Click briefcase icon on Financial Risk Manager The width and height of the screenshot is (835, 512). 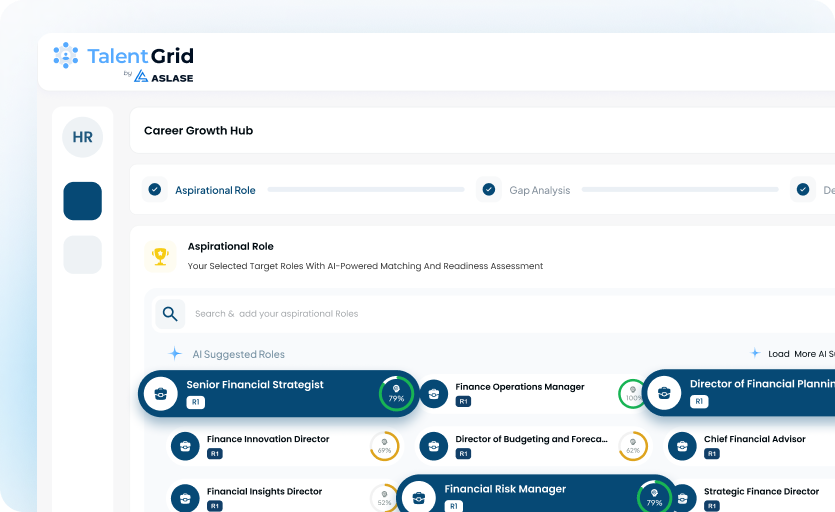coord(419,497)
